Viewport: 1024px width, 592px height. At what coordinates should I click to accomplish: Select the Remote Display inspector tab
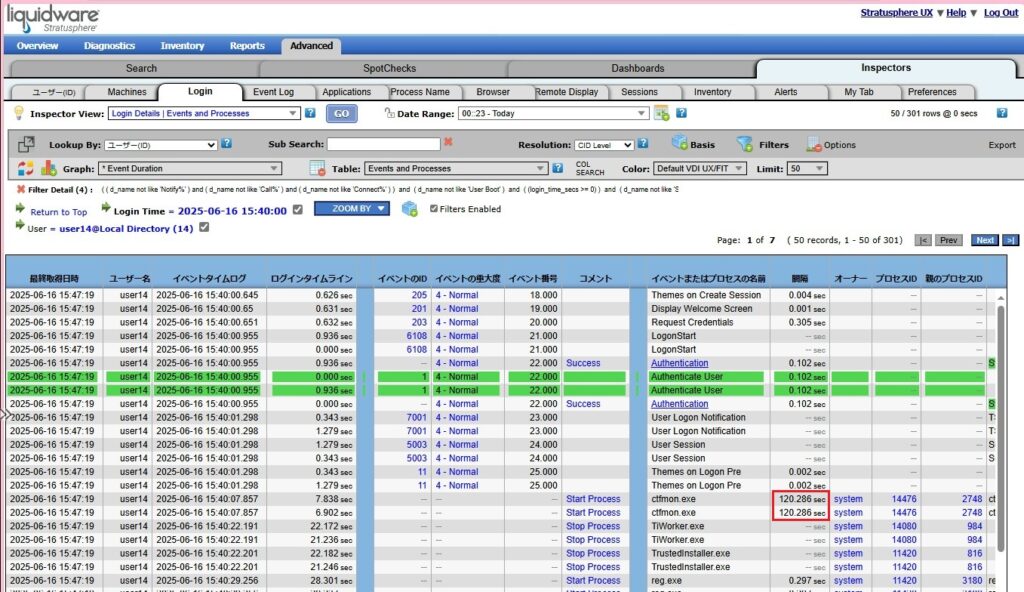(x=566, y=92)
